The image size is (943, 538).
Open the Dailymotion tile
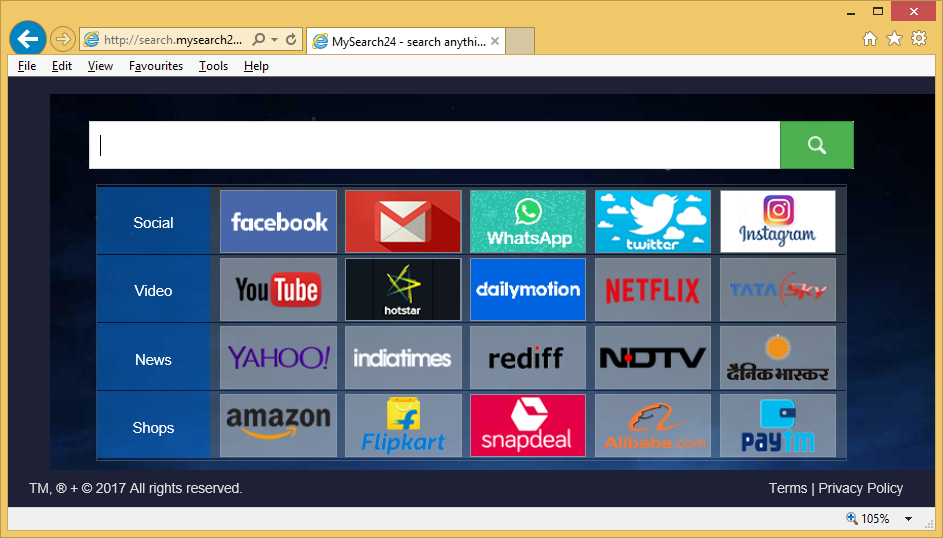point(528,290)
